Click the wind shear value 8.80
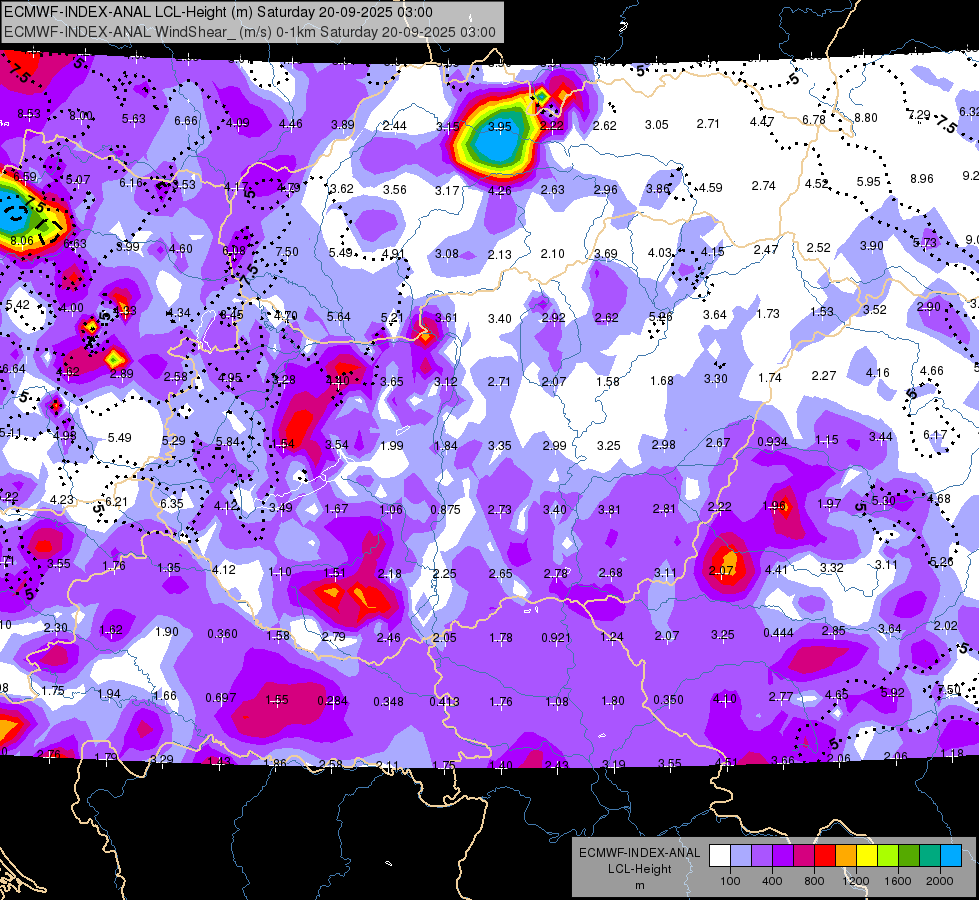This screenshot has height=900, width=979. 866,117
